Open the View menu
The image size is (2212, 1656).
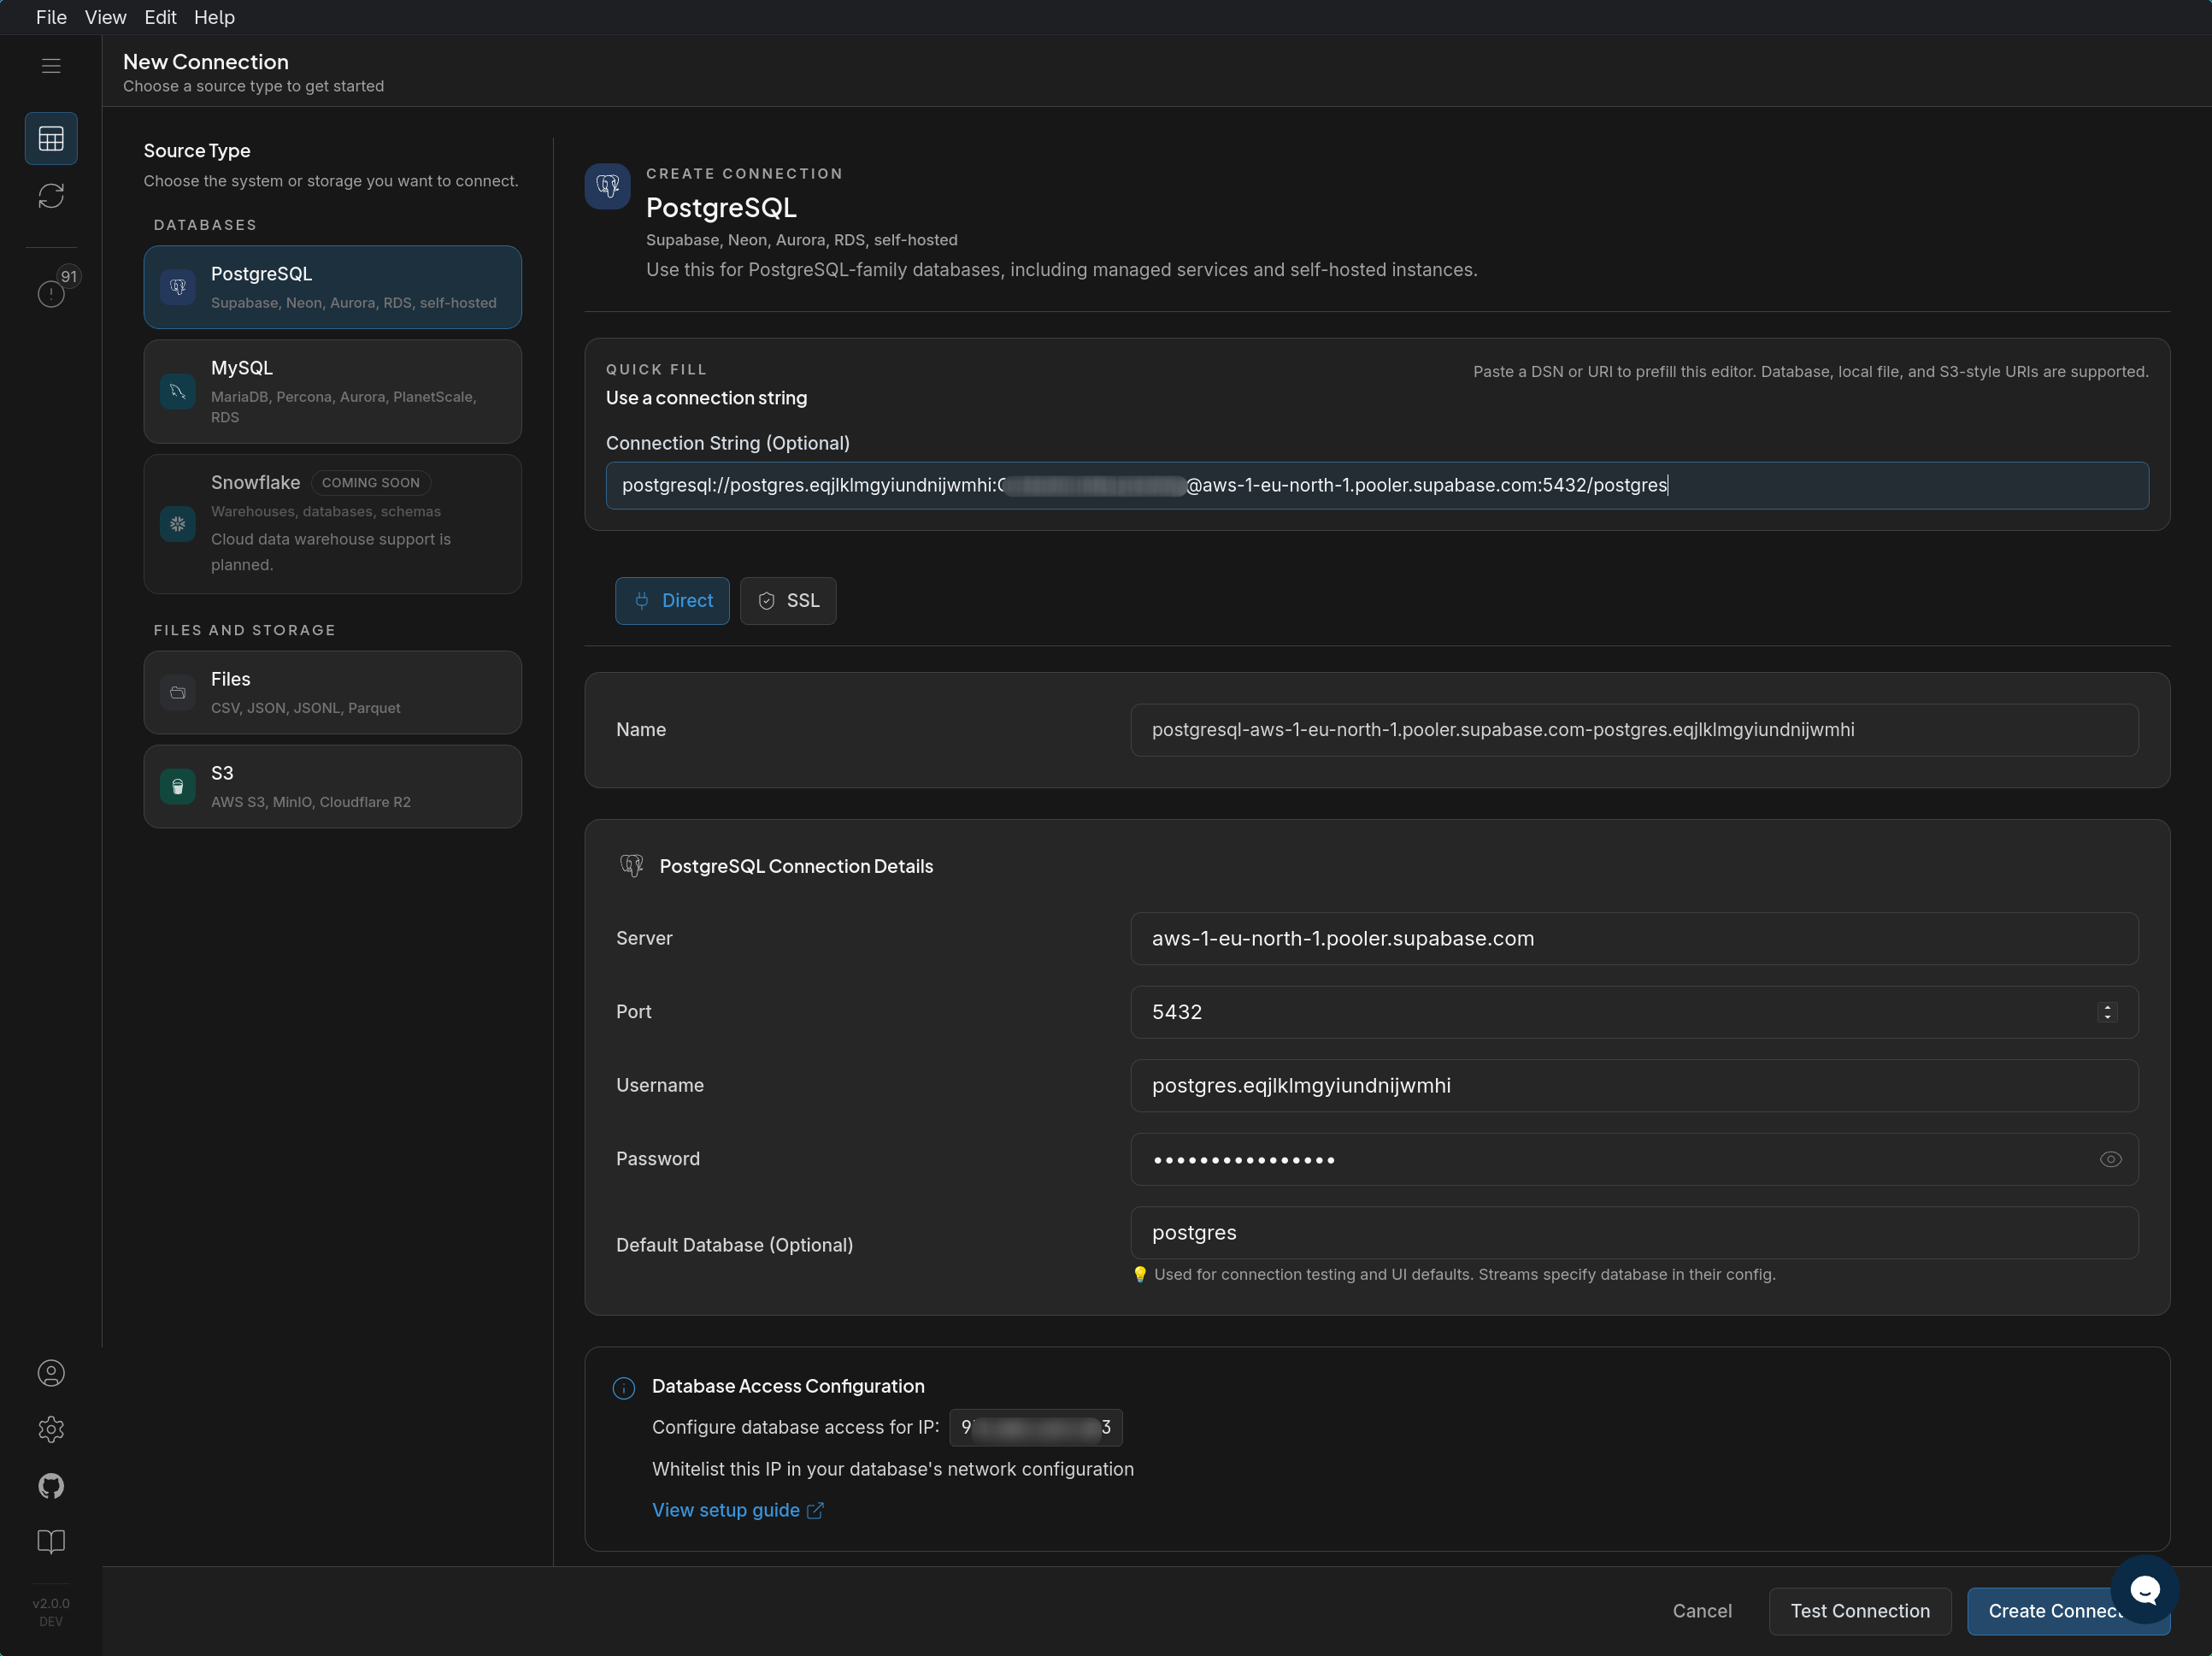[x=105, y=17]
